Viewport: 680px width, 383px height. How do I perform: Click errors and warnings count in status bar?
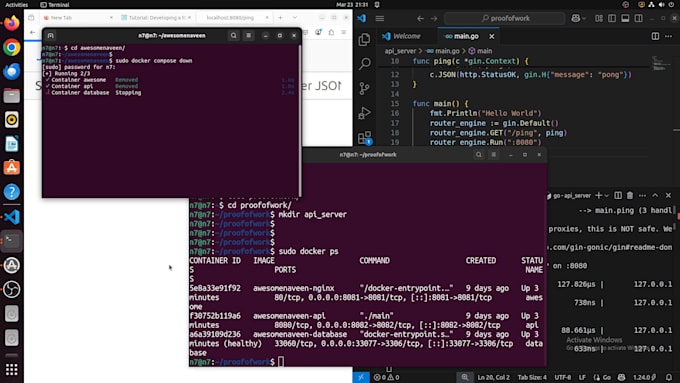pos(386,377)
